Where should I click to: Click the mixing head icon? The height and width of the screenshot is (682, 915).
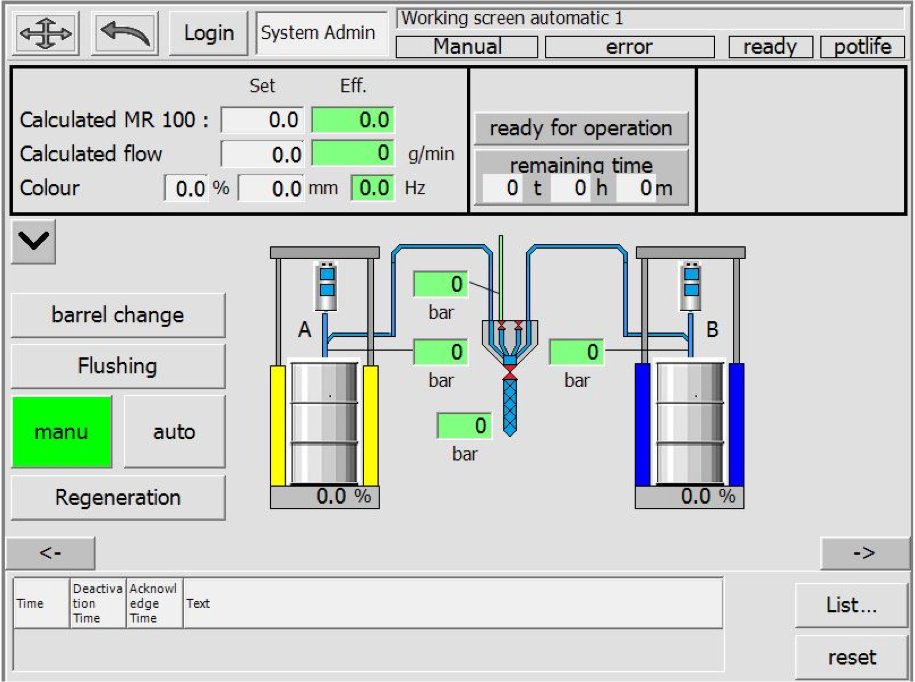(510, 343)
